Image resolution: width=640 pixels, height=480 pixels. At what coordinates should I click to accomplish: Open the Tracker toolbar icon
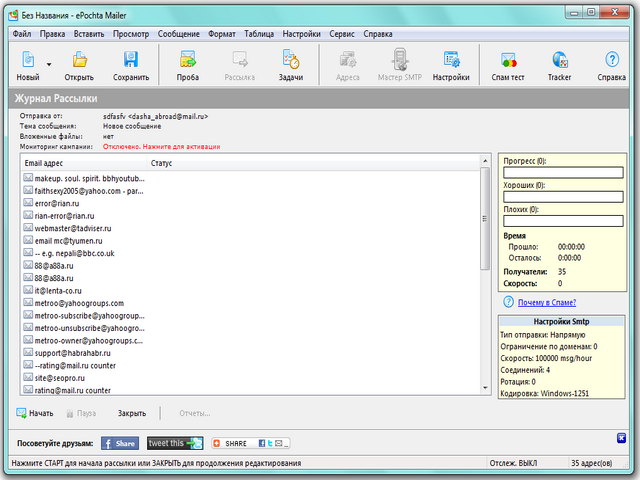tap(560, 60)
